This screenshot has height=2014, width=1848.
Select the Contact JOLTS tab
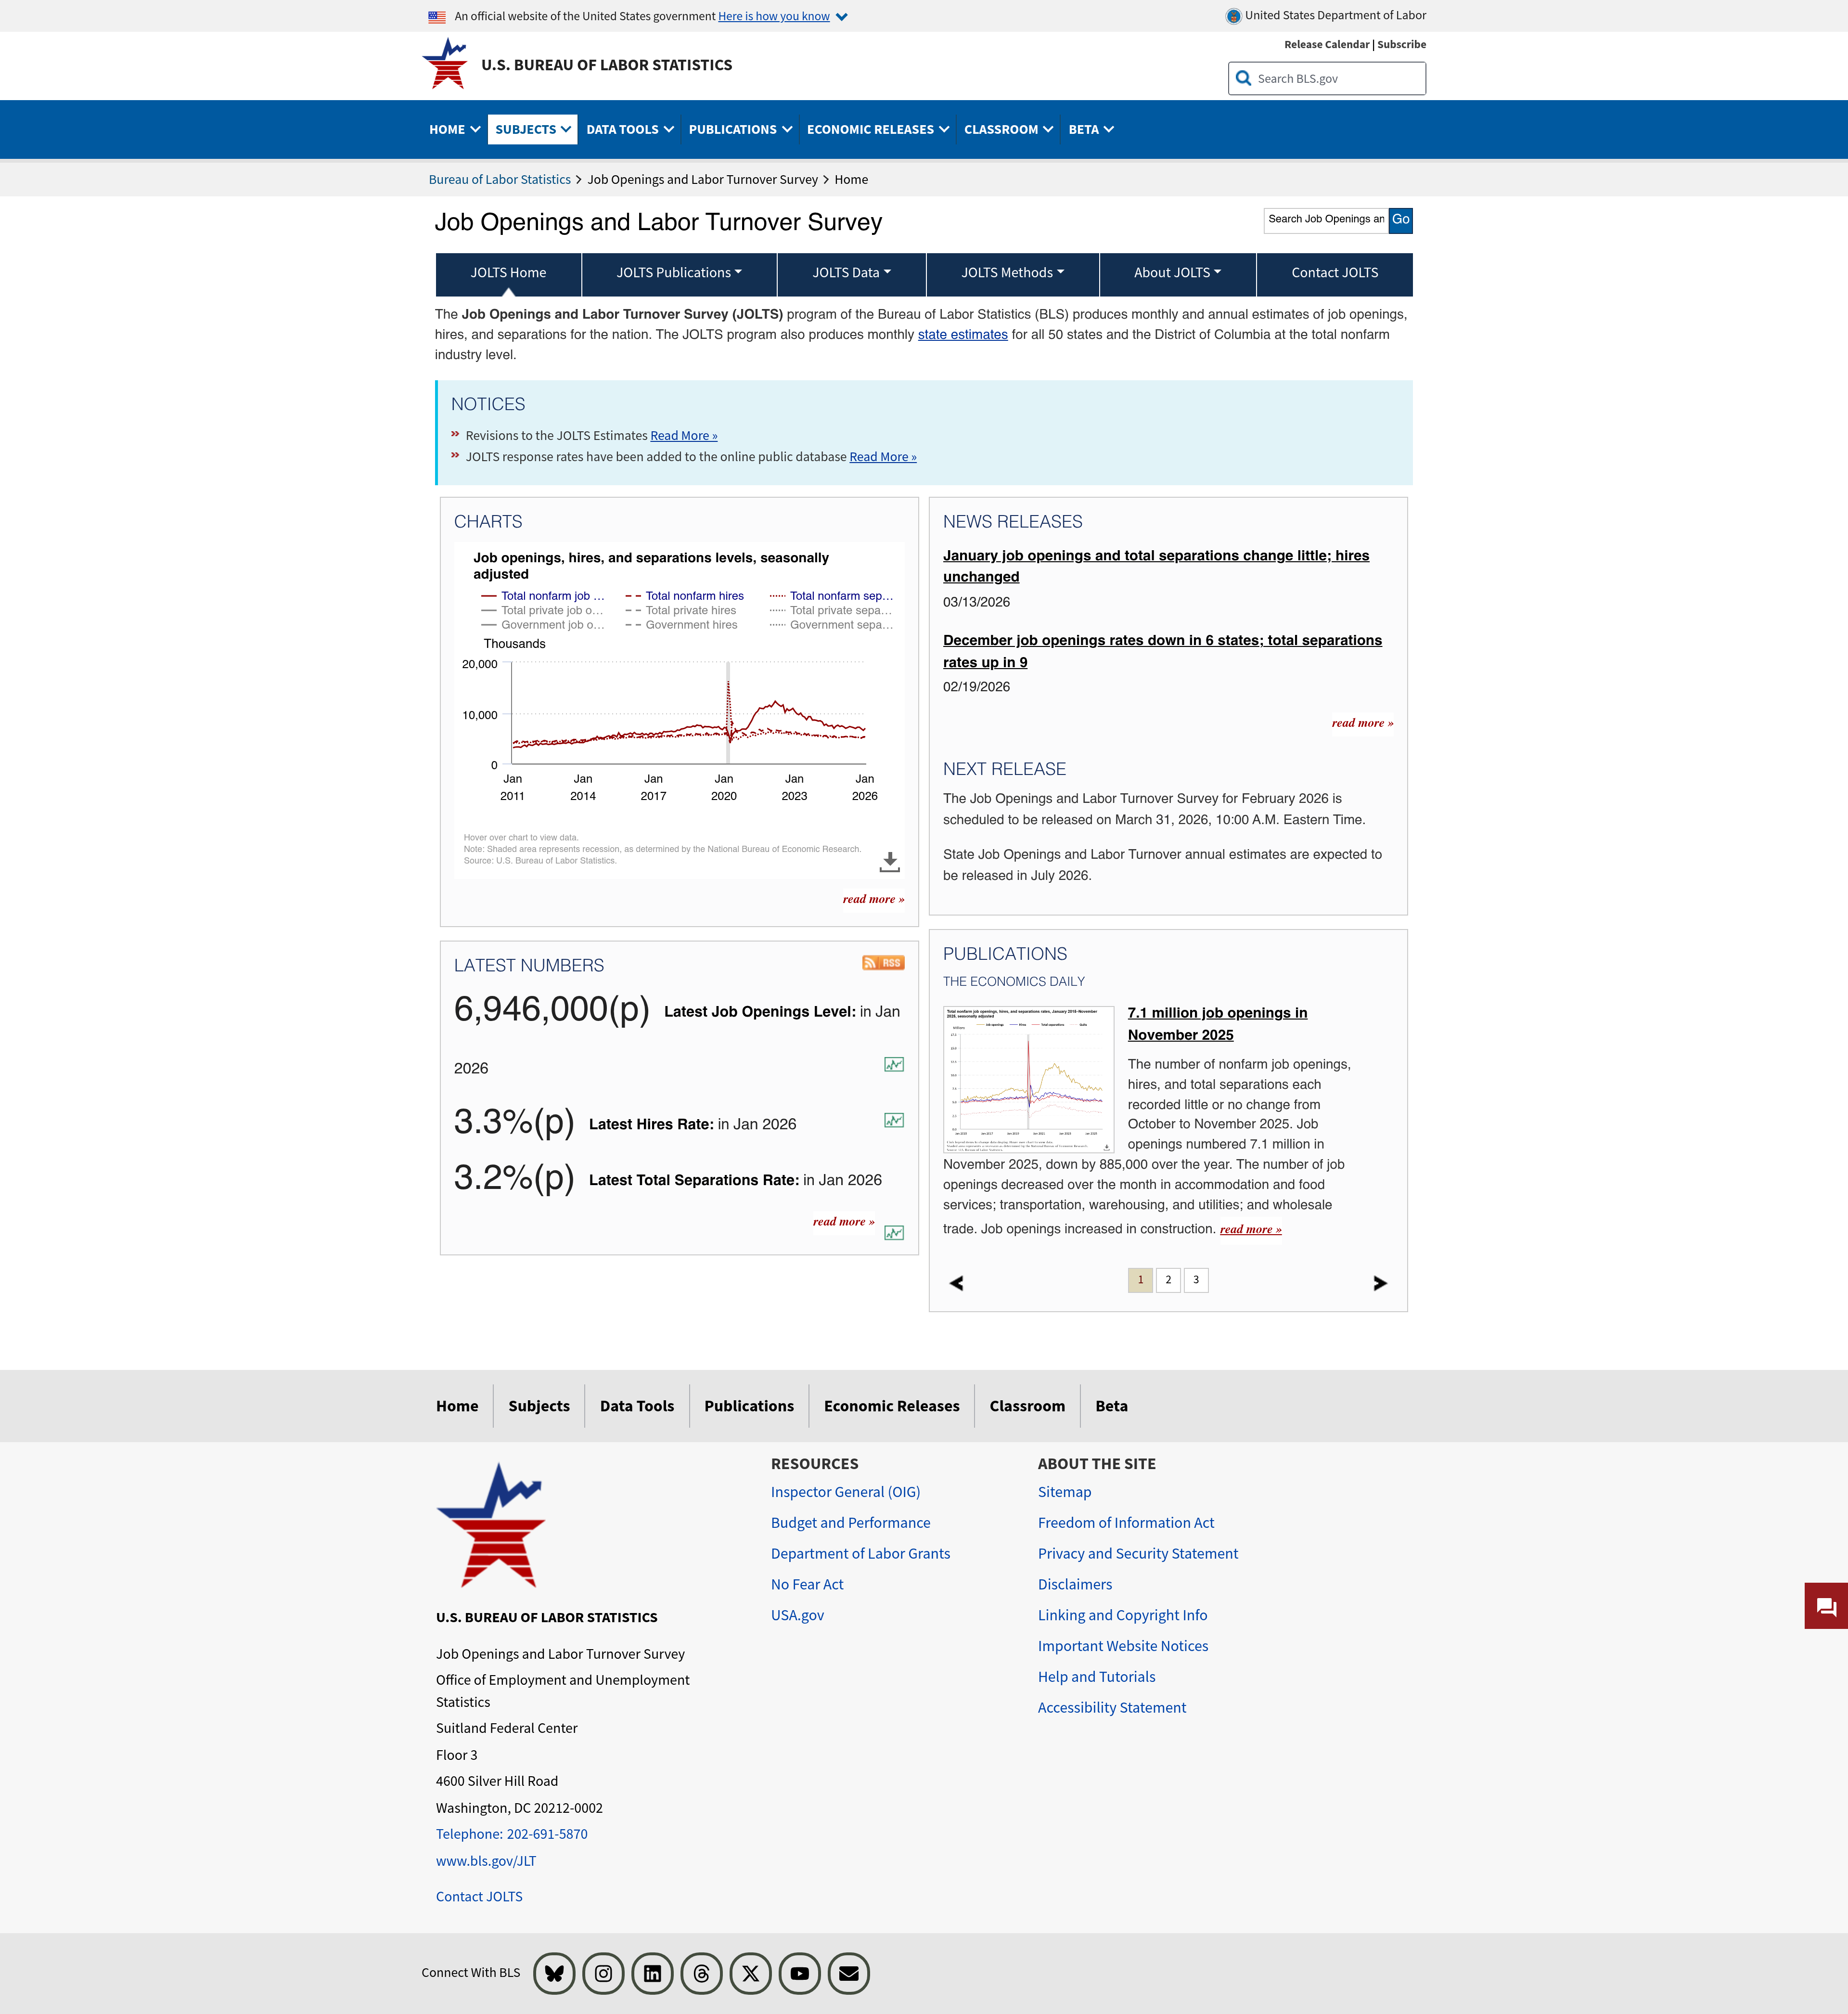tap(1335, 273)
